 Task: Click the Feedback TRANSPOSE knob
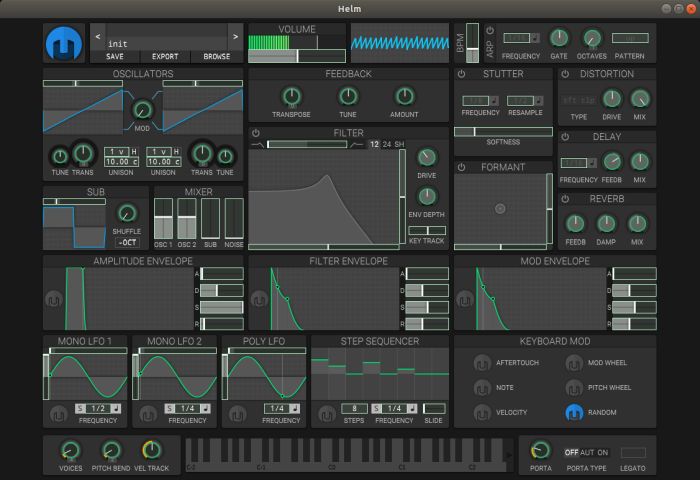coord(292,96)
